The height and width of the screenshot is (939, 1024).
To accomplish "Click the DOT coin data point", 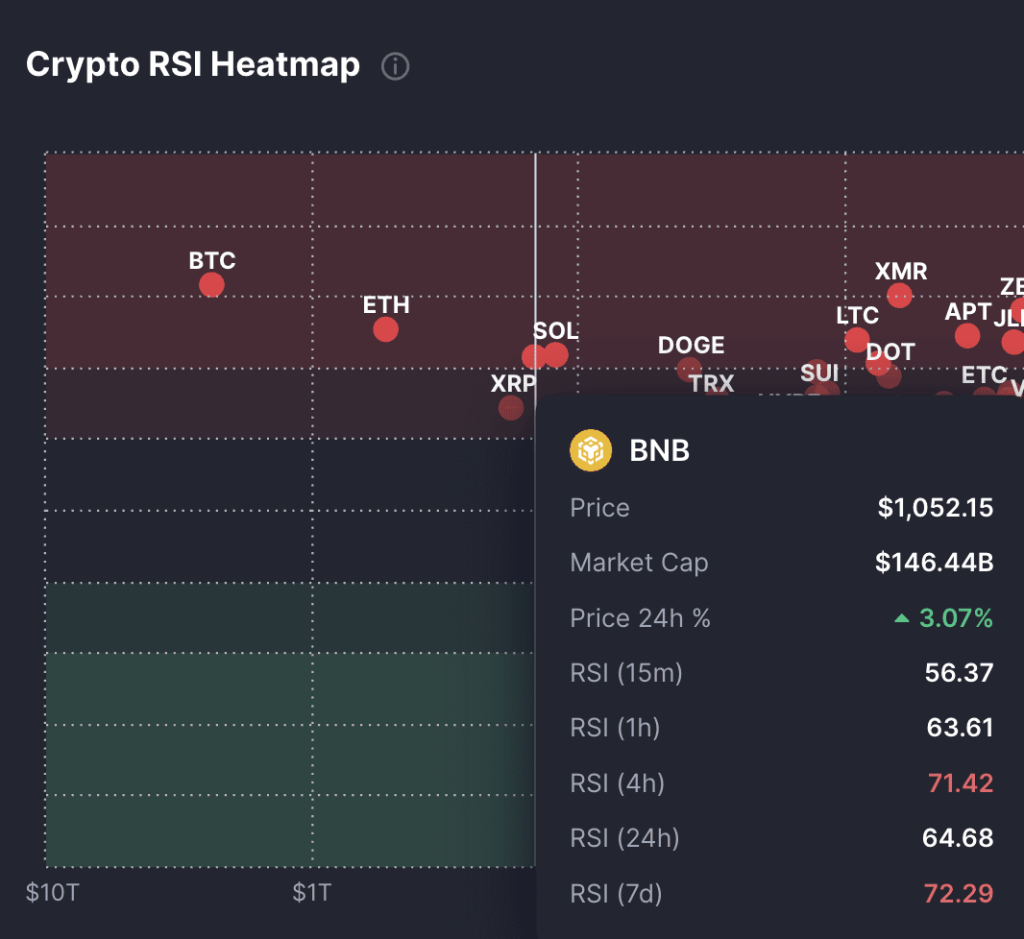I will click(888, 376).
